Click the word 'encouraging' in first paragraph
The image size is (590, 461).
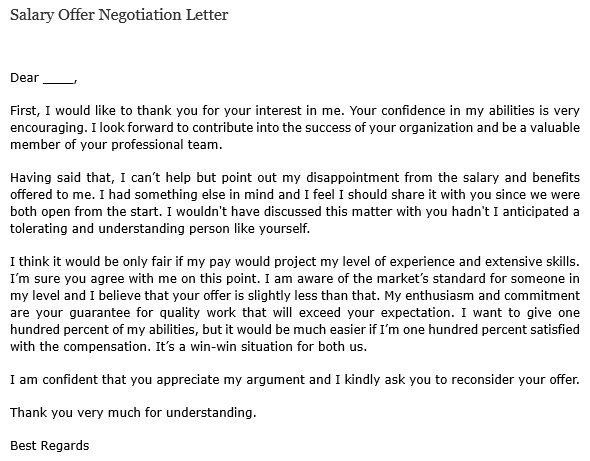49,128
